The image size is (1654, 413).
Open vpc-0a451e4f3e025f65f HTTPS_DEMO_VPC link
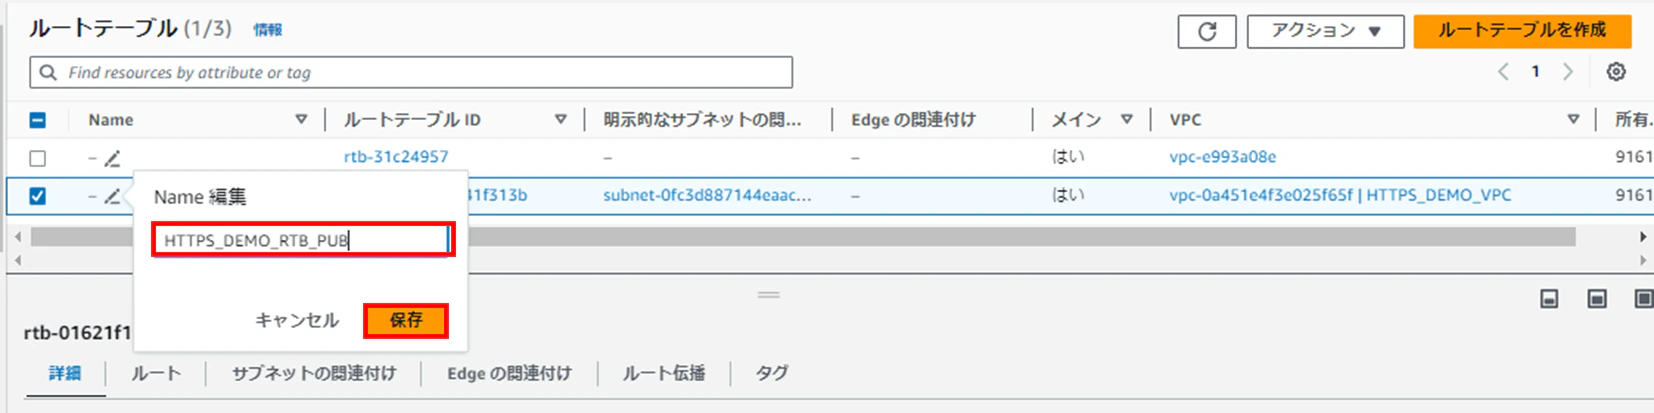point(1340,195)
